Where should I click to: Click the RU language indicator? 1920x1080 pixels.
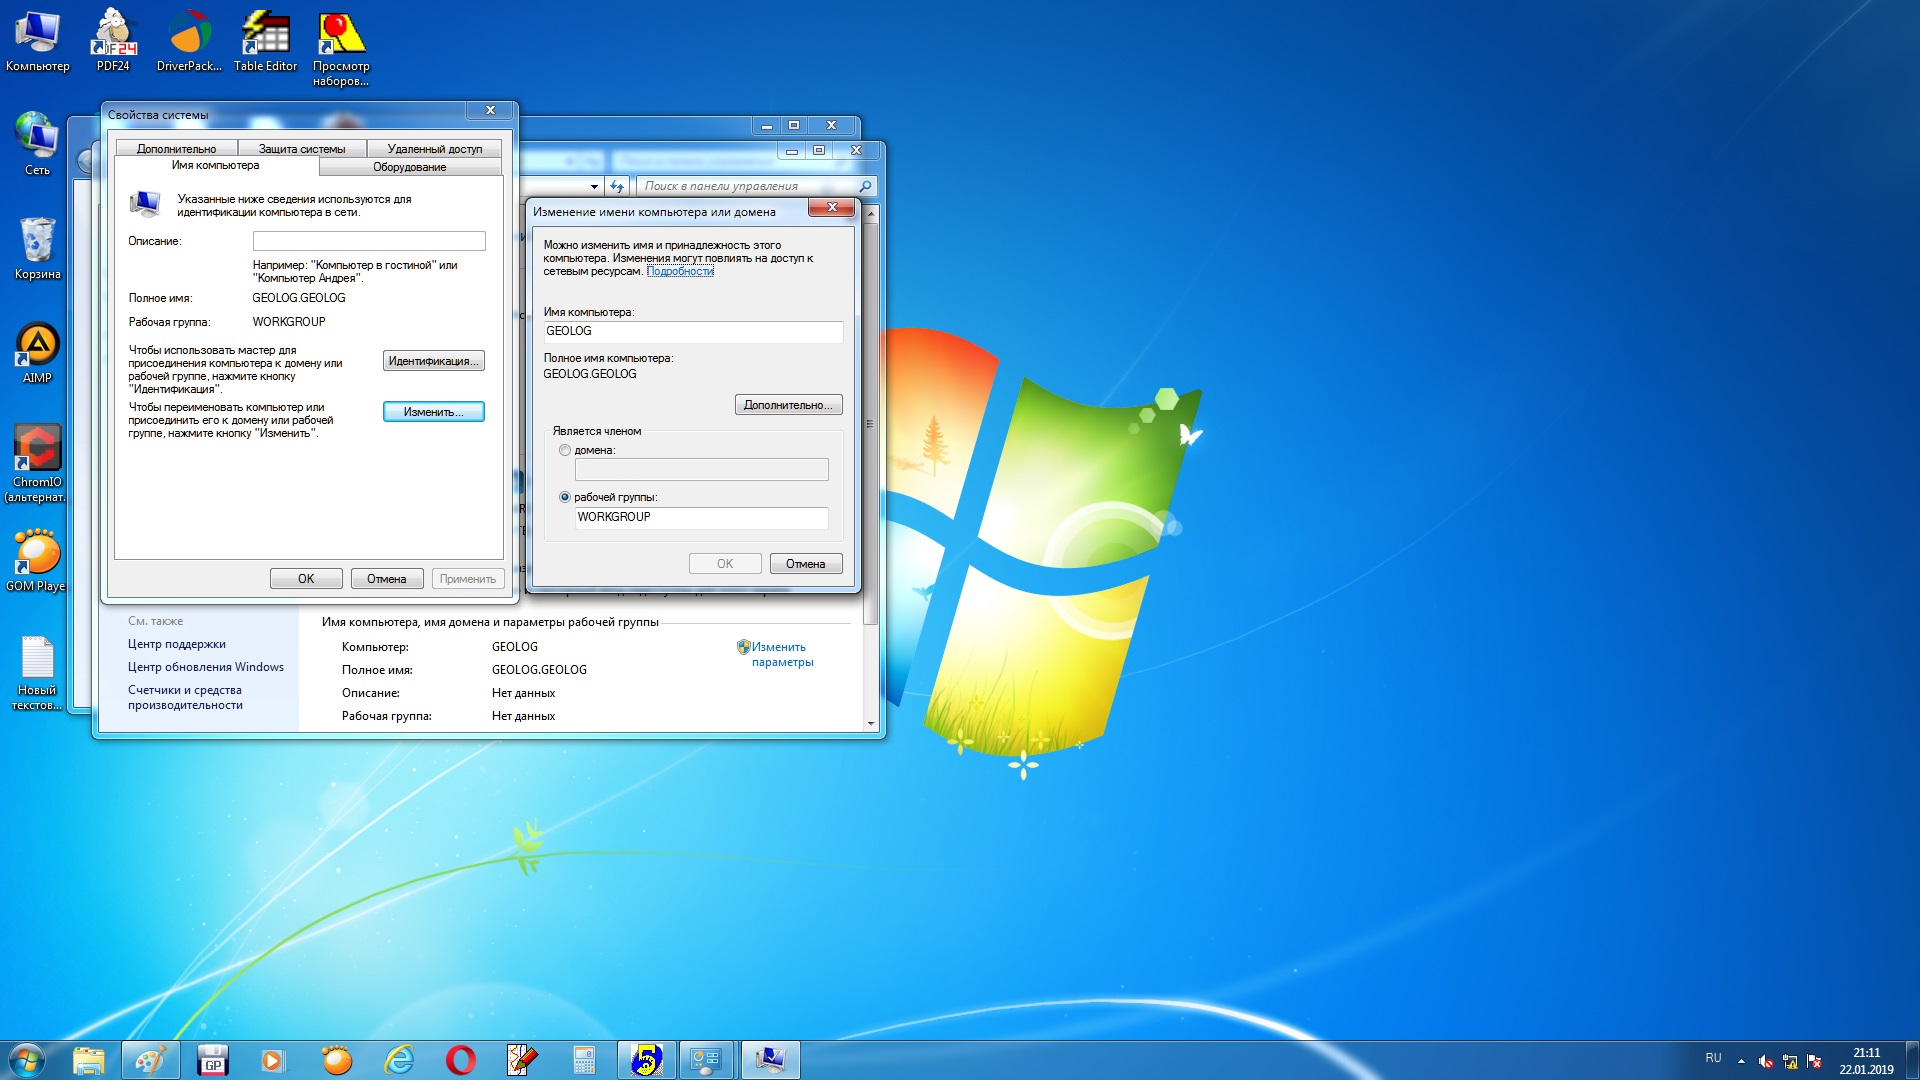(1713, 1058)
